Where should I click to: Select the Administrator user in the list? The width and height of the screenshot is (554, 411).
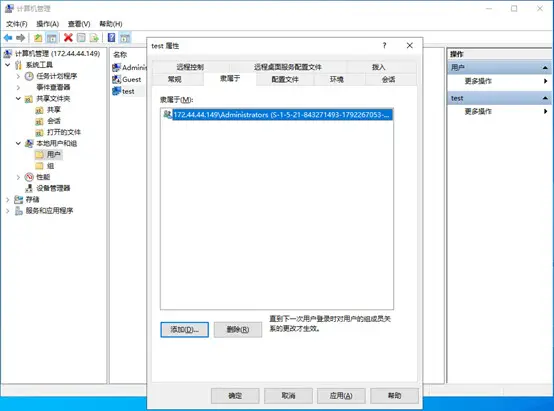point(129,67)
